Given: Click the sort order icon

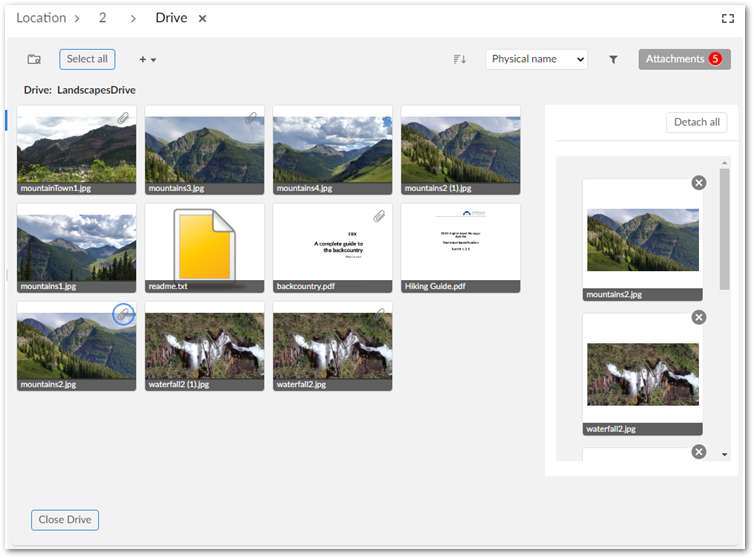Looking at the screenshot, I should (459, 59).
